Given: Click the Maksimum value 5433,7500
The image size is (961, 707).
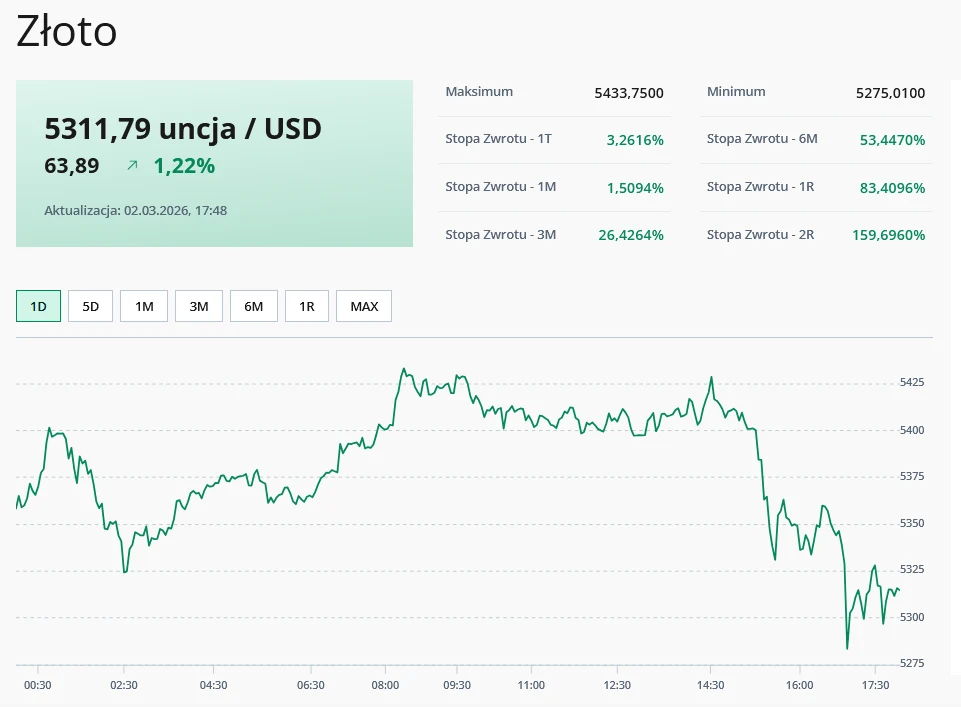Looking at the screenshot, I should coord(629,93).
